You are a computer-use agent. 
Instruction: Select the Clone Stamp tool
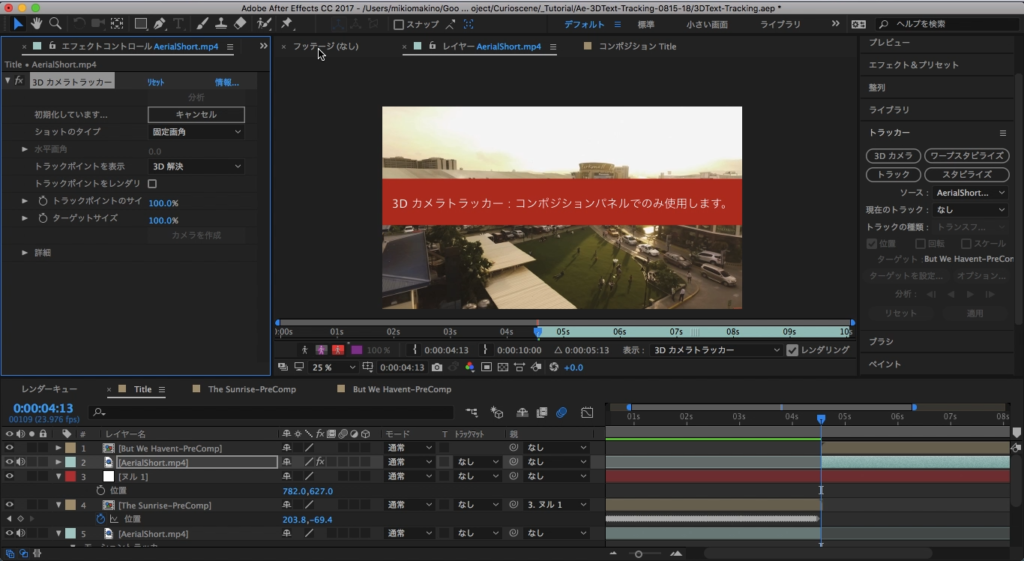pyautogui.click(x=221, y=23)
